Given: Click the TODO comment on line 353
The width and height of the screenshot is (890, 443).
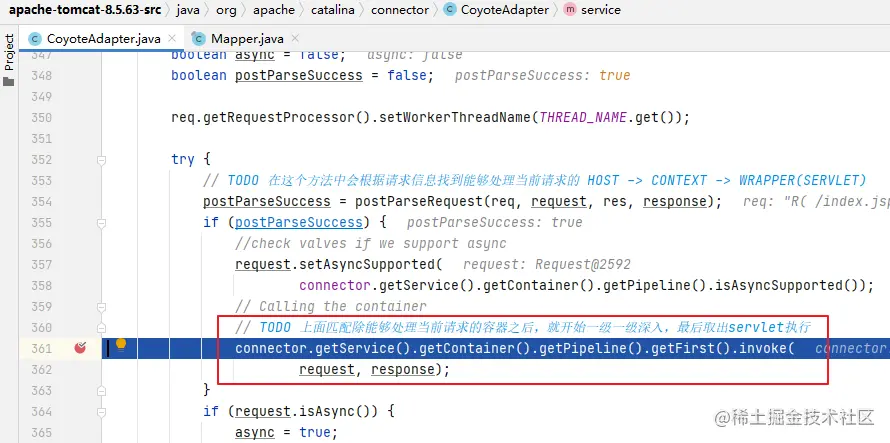Looking at the screenshot, I should tap(535, 180).
